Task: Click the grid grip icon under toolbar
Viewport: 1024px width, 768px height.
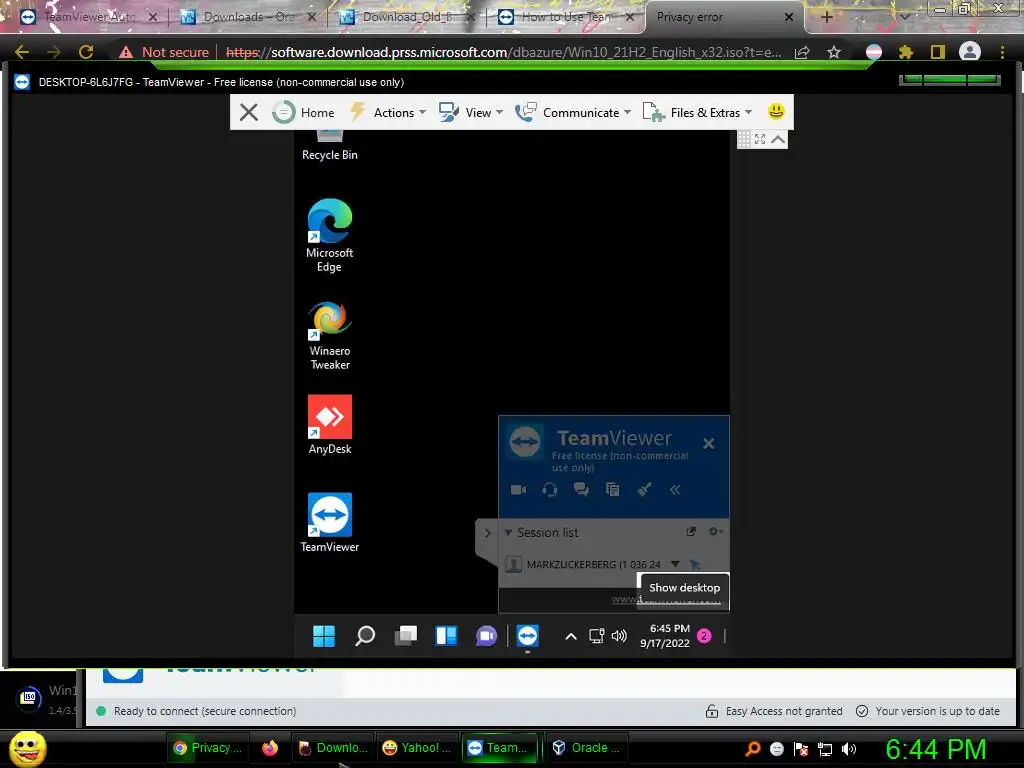Action: coord(744,139)
